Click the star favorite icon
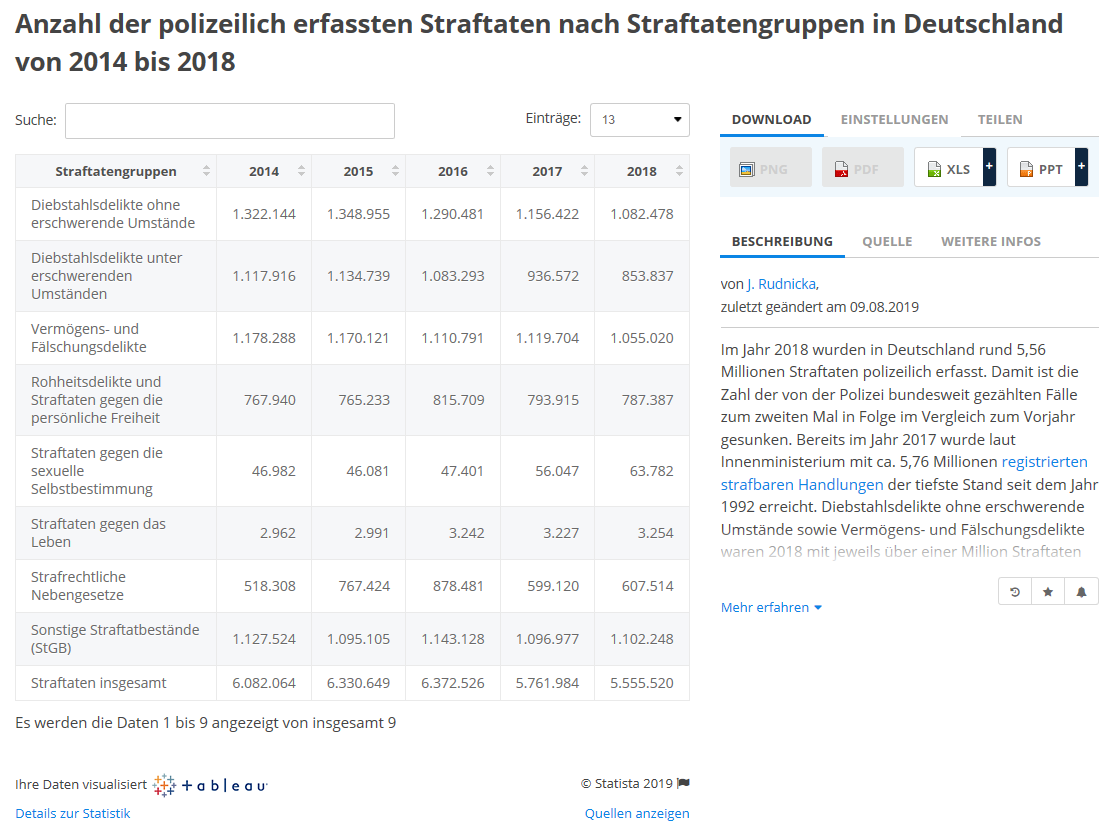Screen dimensions: 1115x833 click(1048, 592)
